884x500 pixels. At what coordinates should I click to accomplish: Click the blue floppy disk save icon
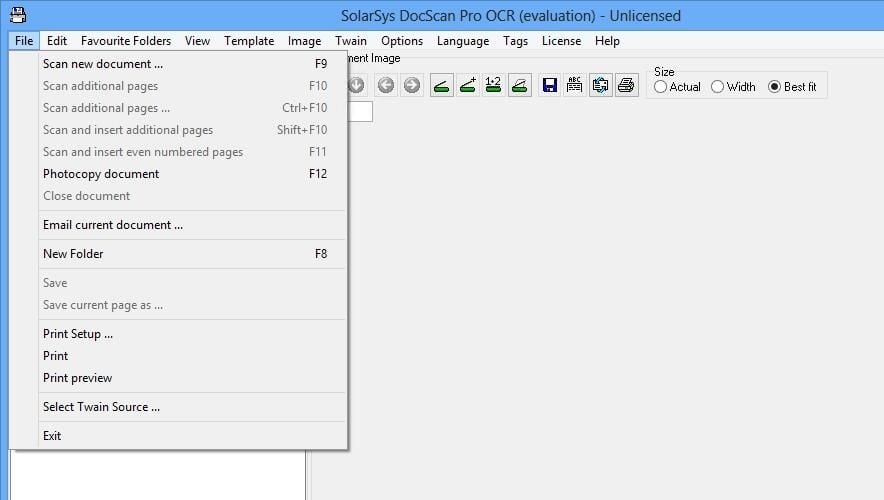tap(550, 85)
